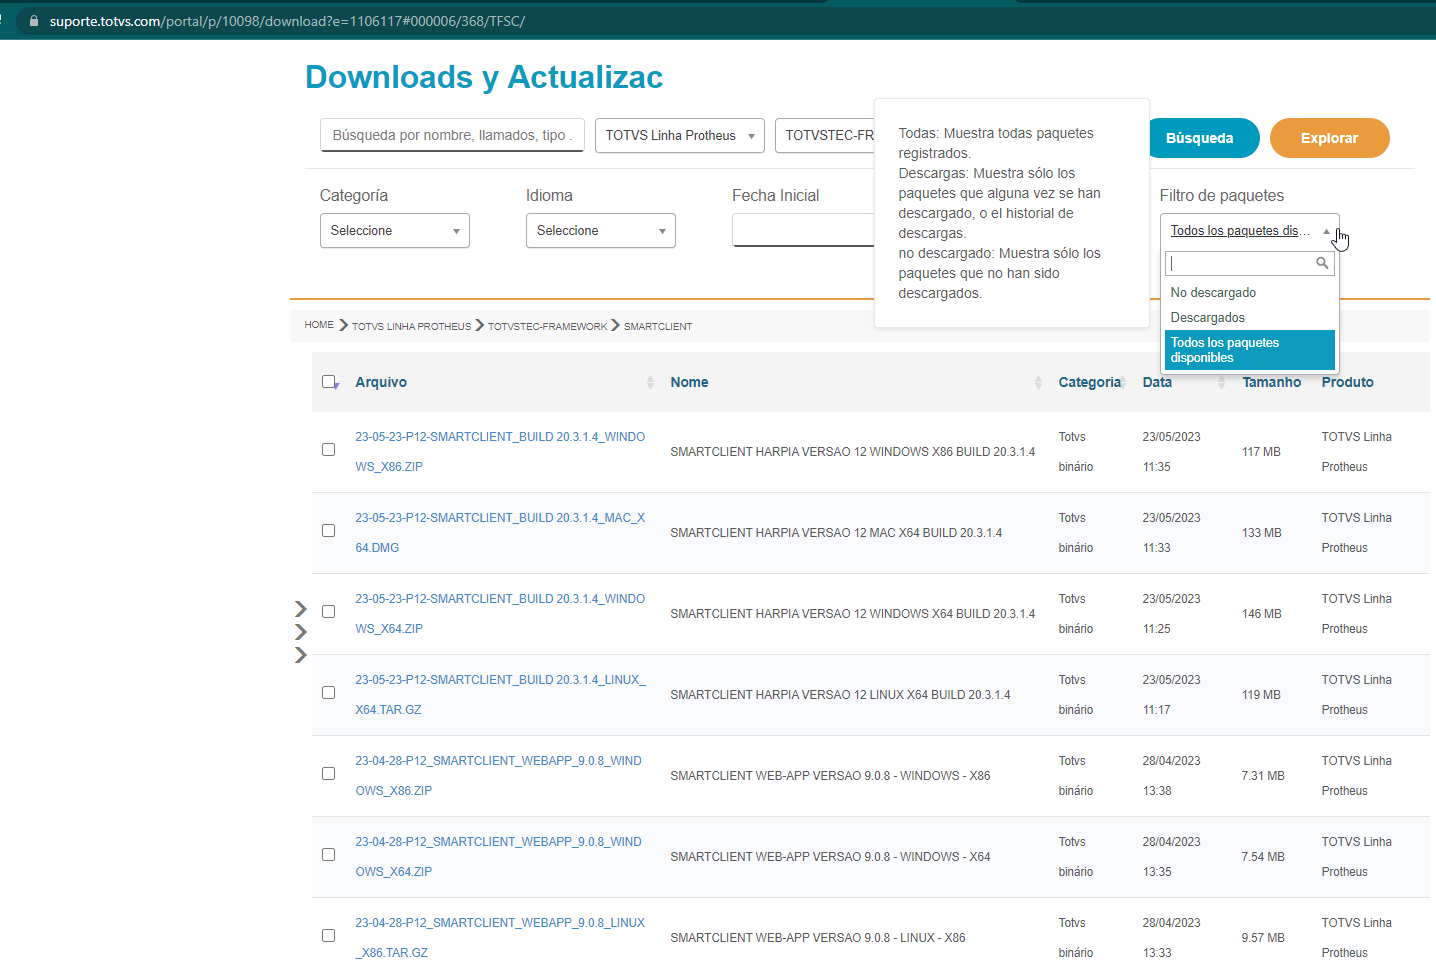The width and height of the screenshot is (1436, 977).
Task: Download SMARTCLIENT_BUILD 20.3.1.4_WINDOWS_X86.ZIP file link
Action: click(500, 451)
